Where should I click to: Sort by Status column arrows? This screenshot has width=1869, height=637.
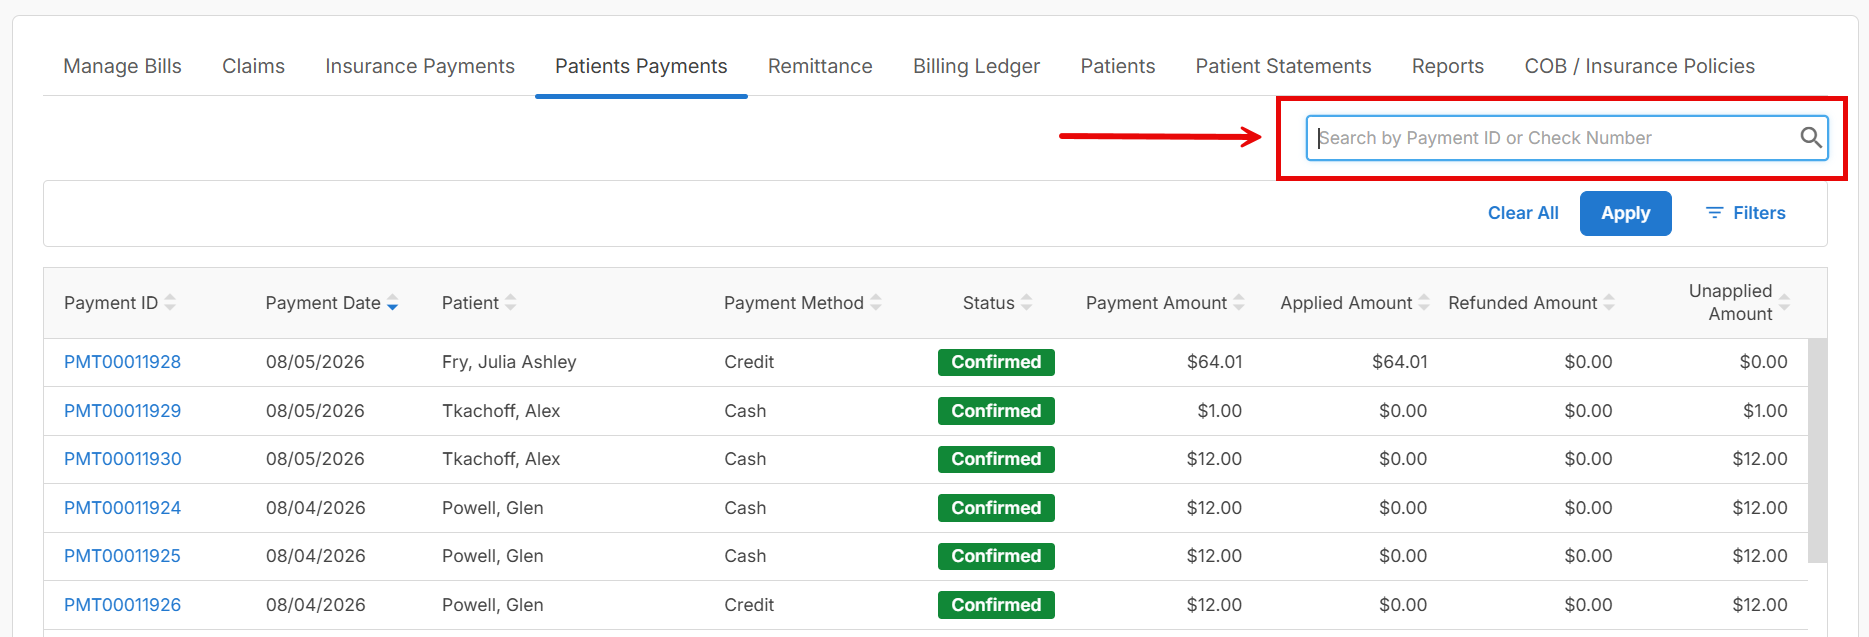1026,302
